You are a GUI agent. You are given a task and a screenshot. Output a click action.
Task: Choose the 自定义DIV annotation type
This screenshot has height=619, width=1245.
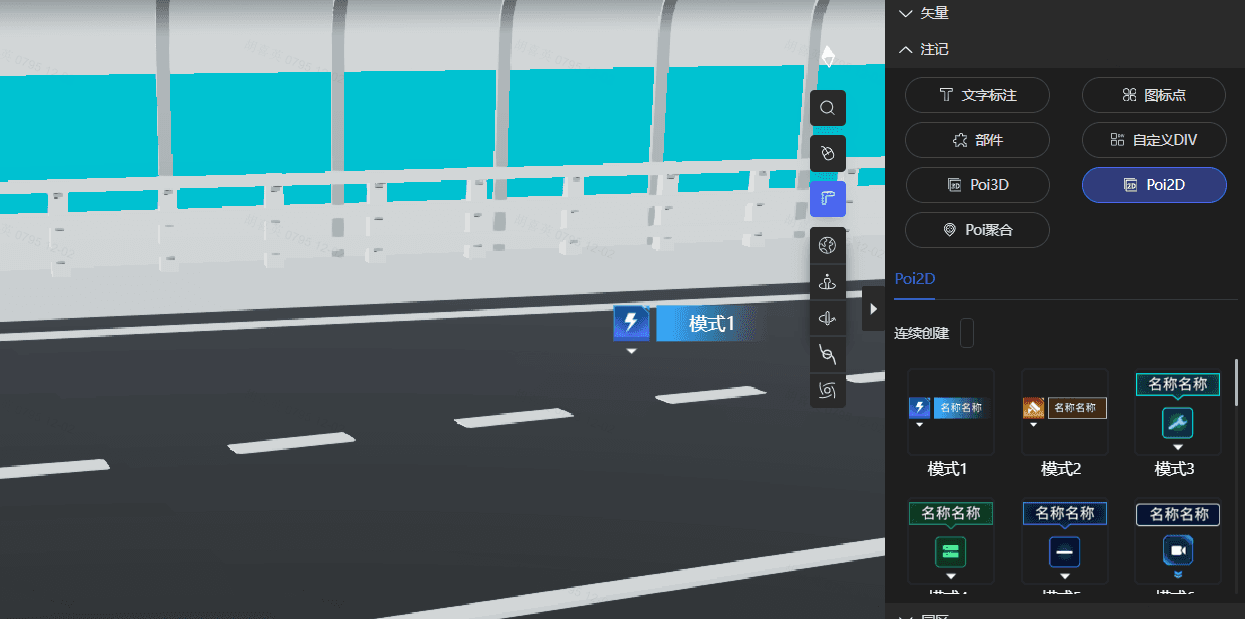coord(1153,140)
